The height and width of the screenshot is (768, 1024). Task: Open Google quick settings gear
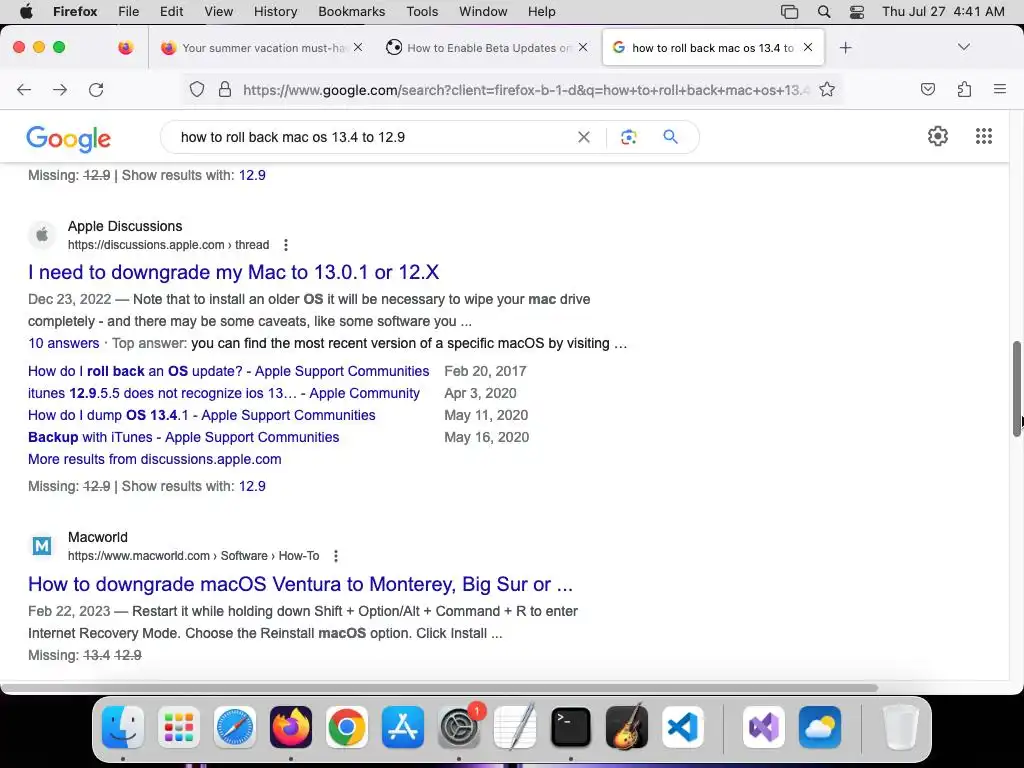pyautogui.click(x=938, y=136)
